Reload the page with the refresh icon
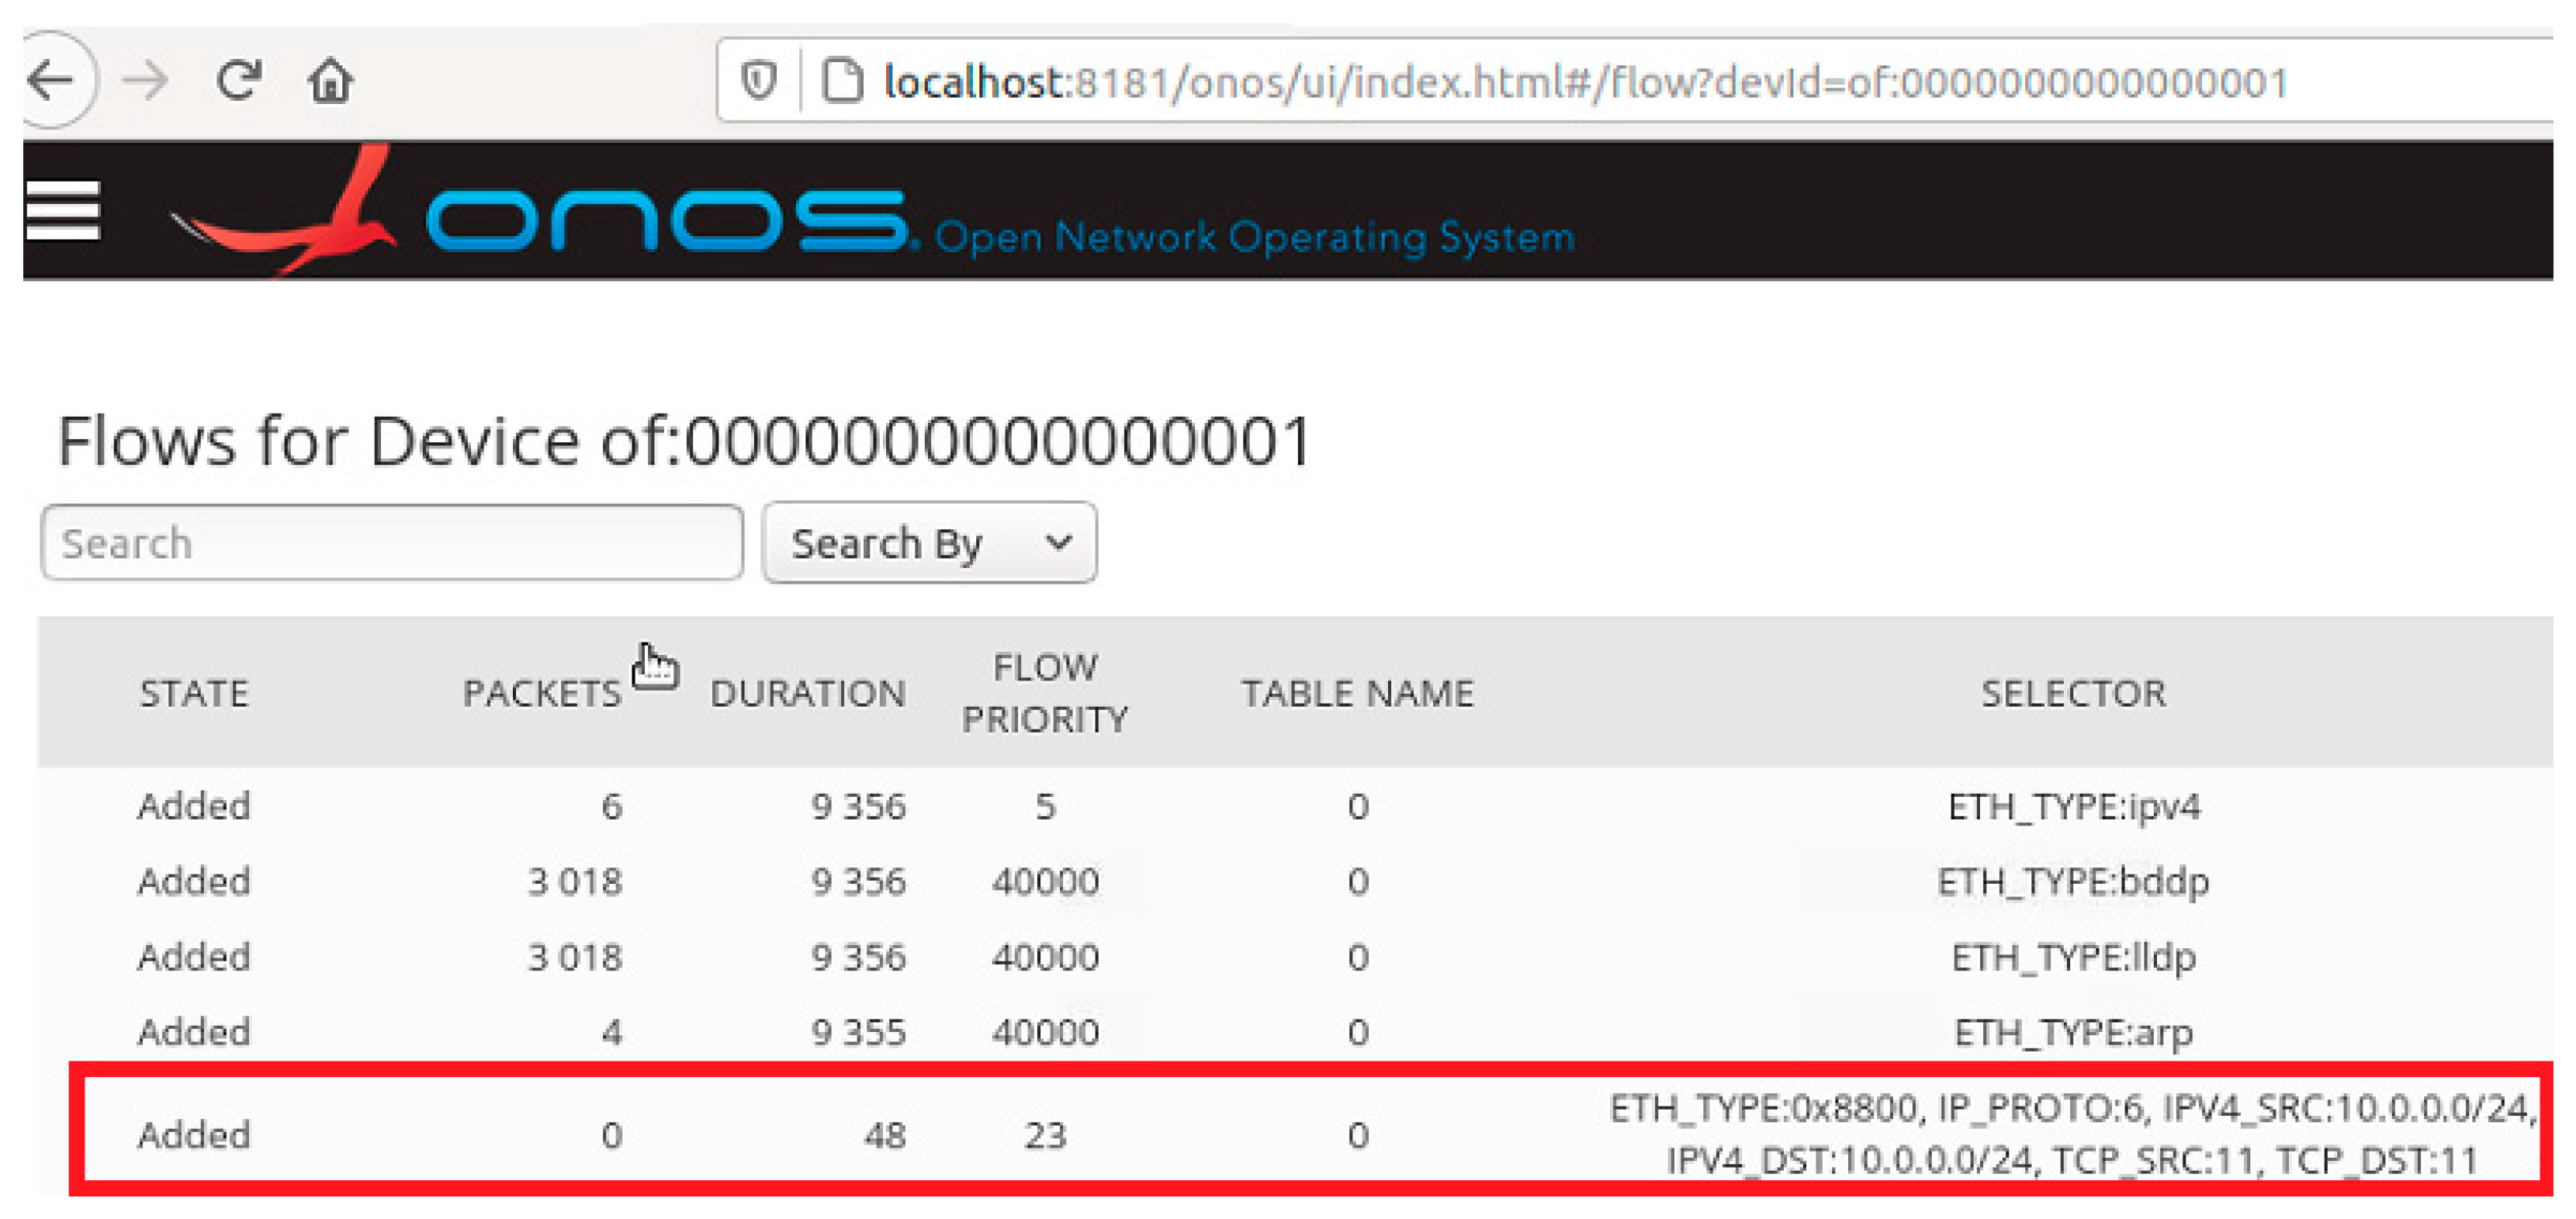Screen dimensions: 2576x1219 tap(239, 80)
